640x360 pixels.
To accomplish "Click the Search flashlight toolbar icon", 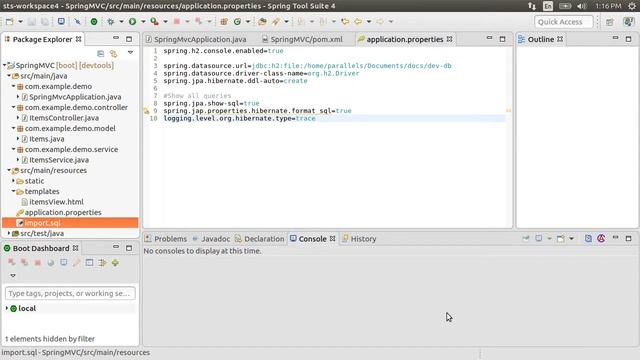I will 276,22.
